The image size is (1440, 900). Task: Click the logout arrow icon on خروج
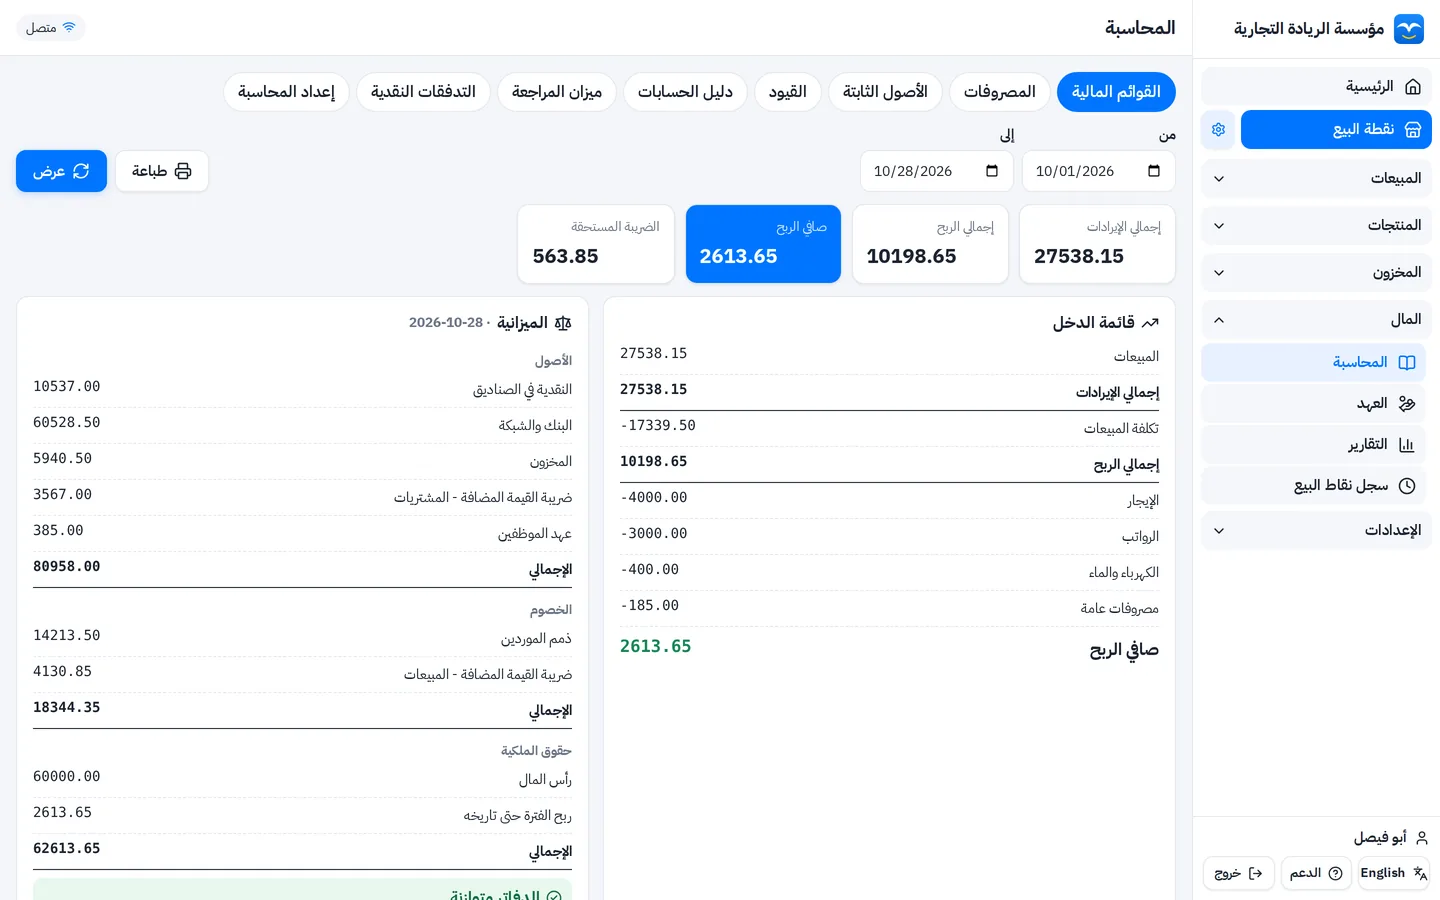(x=1256, y=873)
